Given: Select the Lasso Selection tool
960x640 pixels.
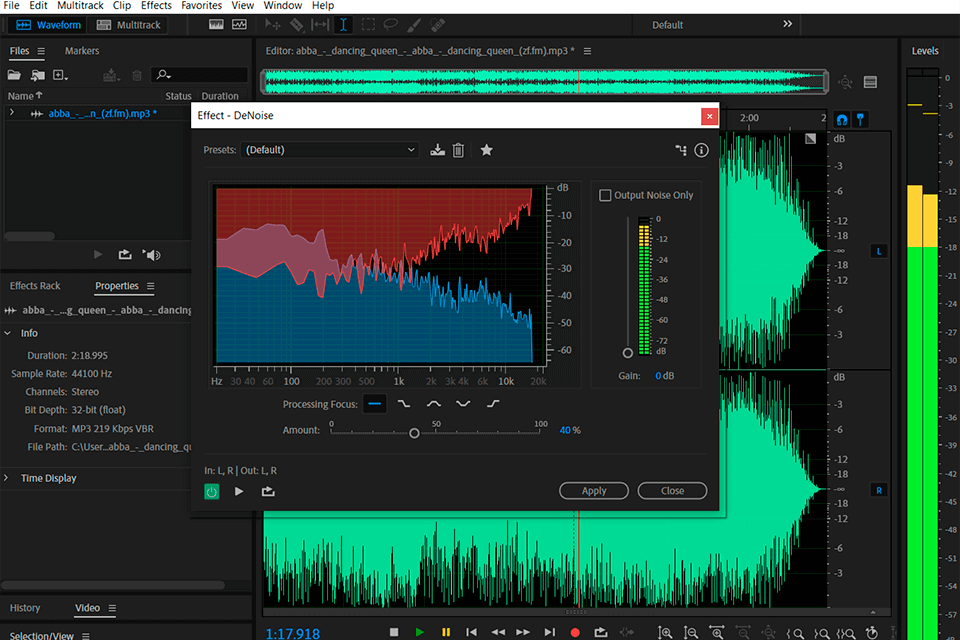Looking at the screenshot, I should [x=390, y=25].
